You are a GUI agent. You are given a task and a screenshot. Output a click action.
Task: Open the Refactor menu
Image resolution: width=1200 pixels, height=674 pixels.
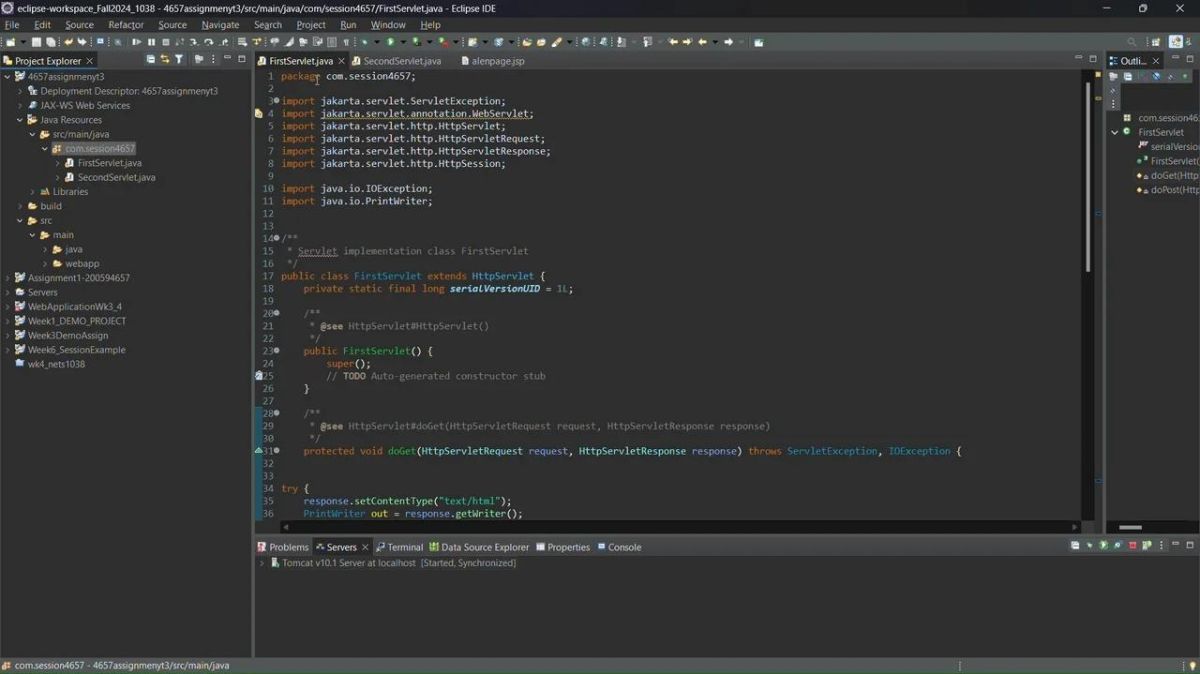click(126, 25)
